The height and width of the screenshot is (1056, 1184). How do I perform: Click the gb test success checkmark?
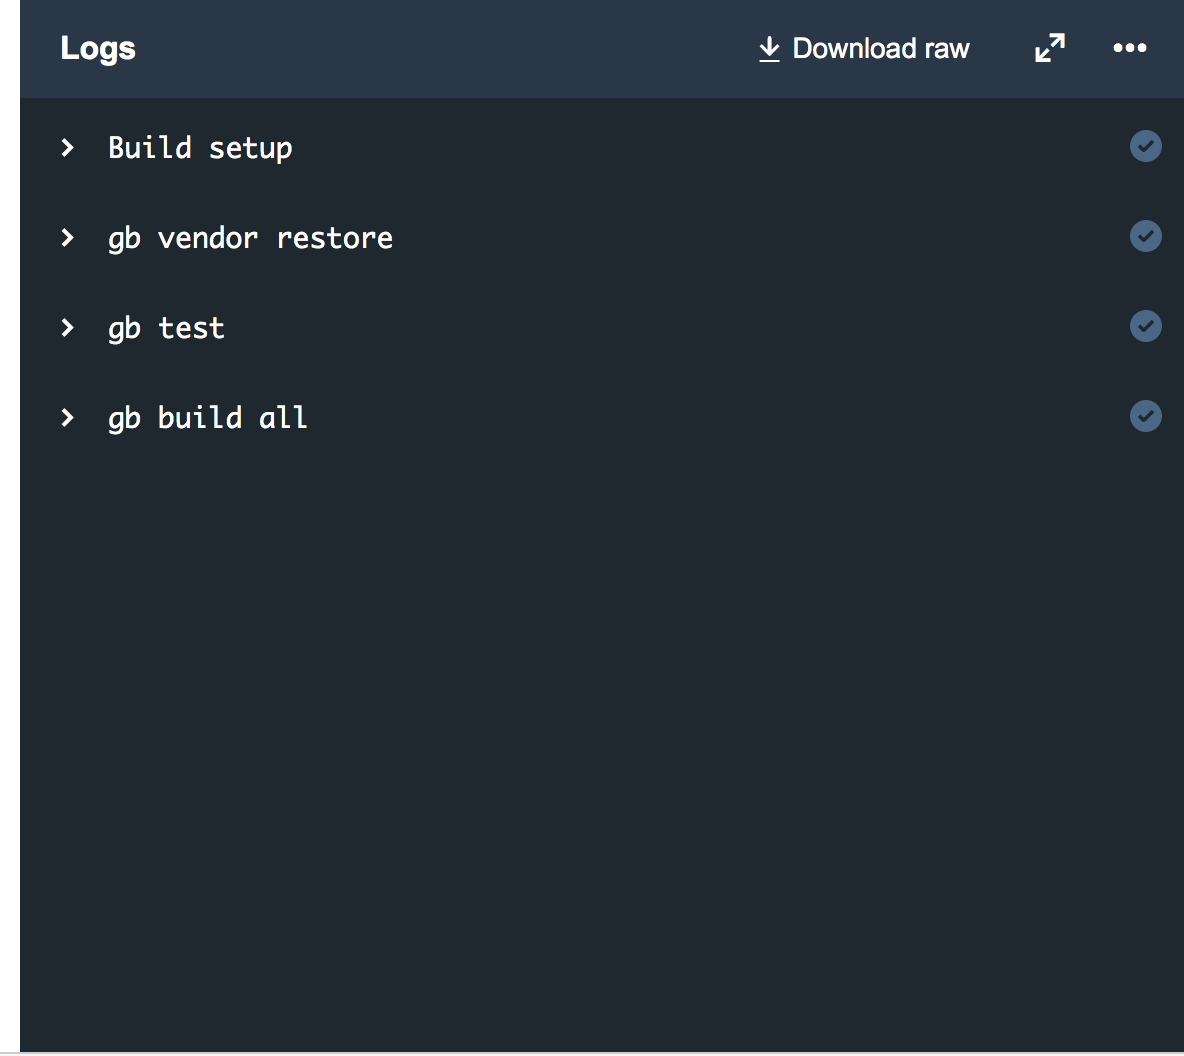1145,326
